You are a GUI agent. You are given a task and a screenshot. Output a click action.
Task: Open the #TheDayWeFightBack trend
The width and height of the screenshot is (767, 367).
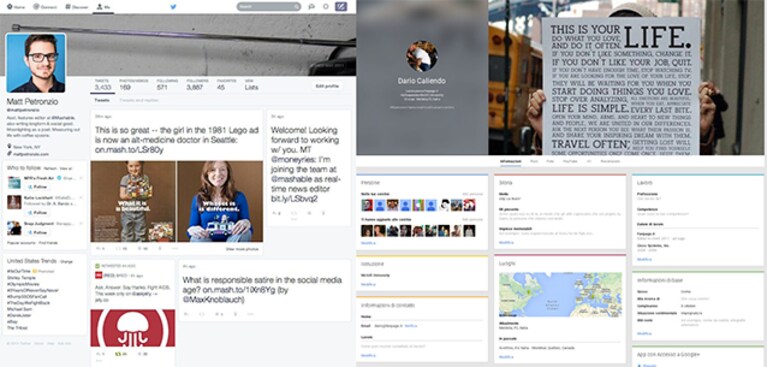[28, 302]
